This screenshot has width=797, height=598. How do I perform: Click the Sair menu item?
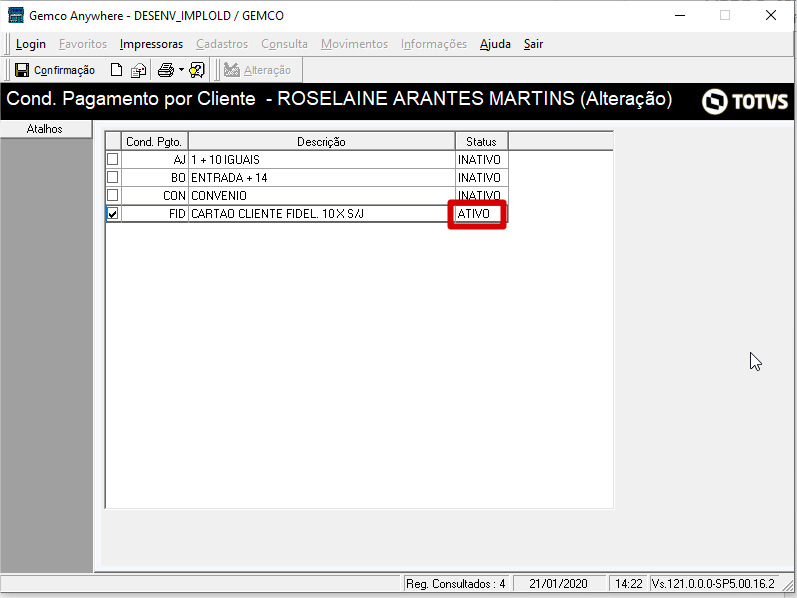point(533,44)
